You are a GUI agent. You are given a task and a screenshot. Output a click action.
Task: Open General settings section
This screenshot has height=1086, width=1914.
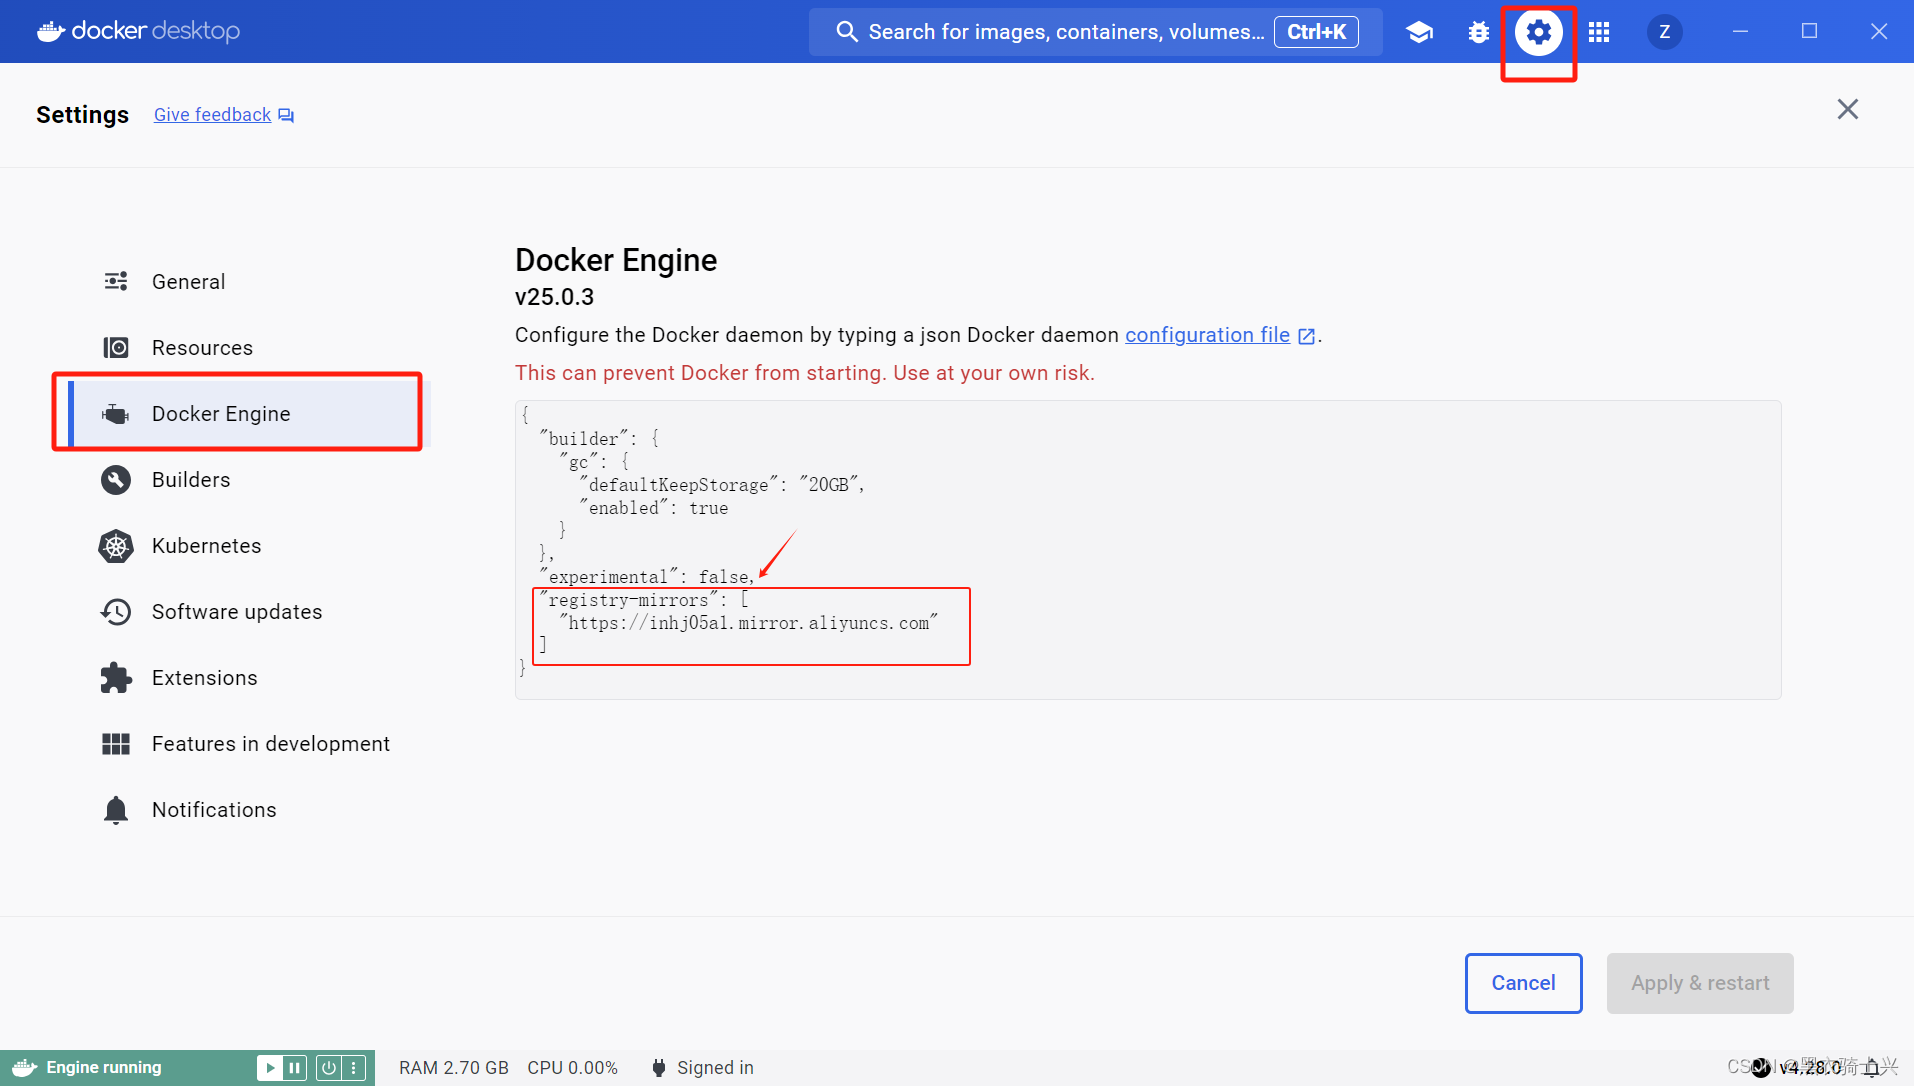pyautogui.click(x=188, y=282)
